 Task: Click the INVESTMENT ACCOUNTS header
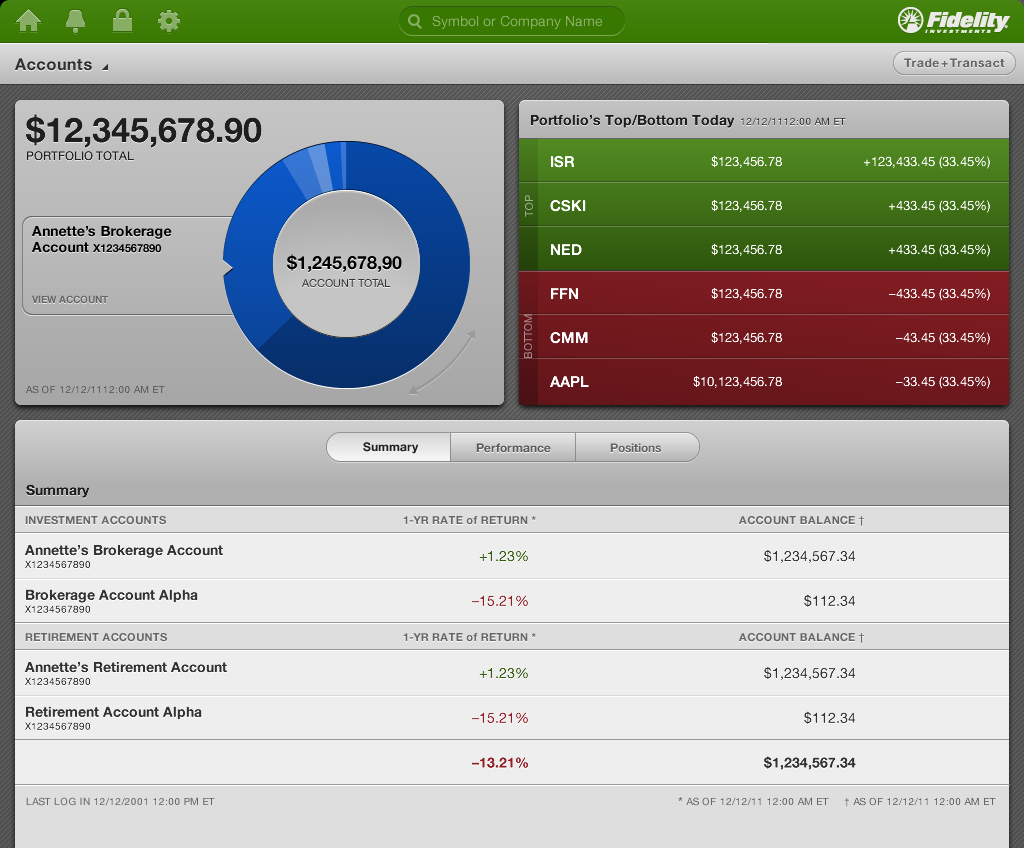(95, 520)
